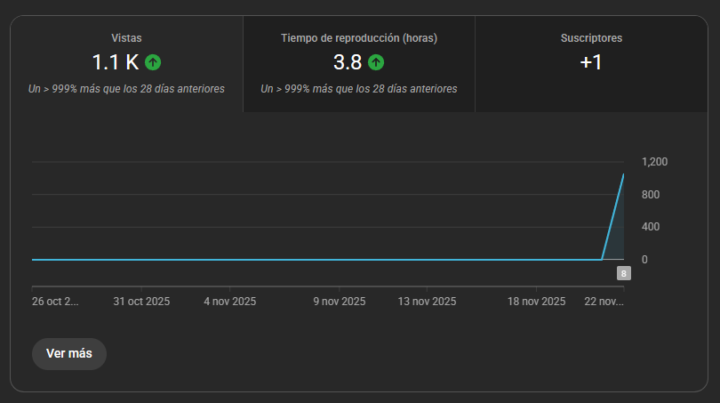The height and width of the screenshot is (403, 720).
Task: Select the Vistas metric tab
Action: pyautogui.click(x=126, y=64)
